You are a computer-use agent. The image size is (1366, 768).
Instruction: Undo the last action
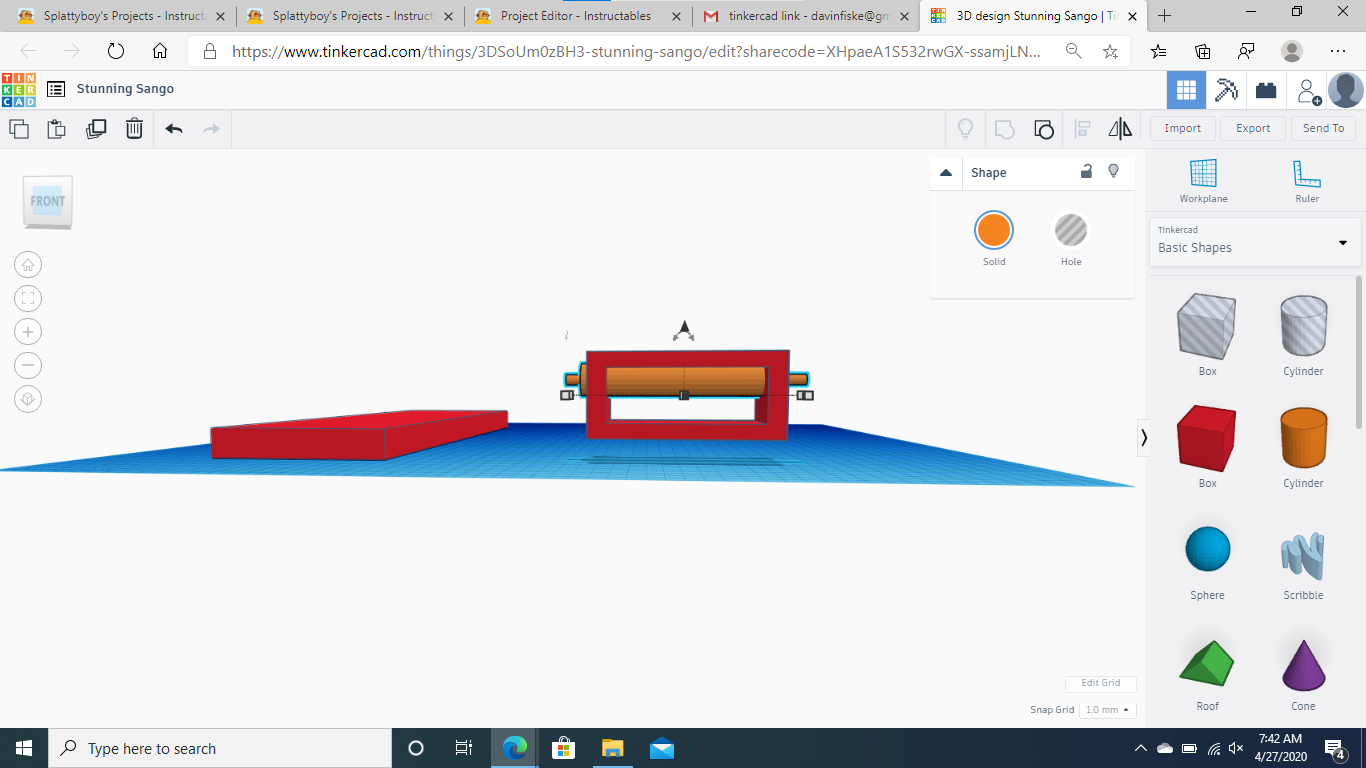point(174,128)
